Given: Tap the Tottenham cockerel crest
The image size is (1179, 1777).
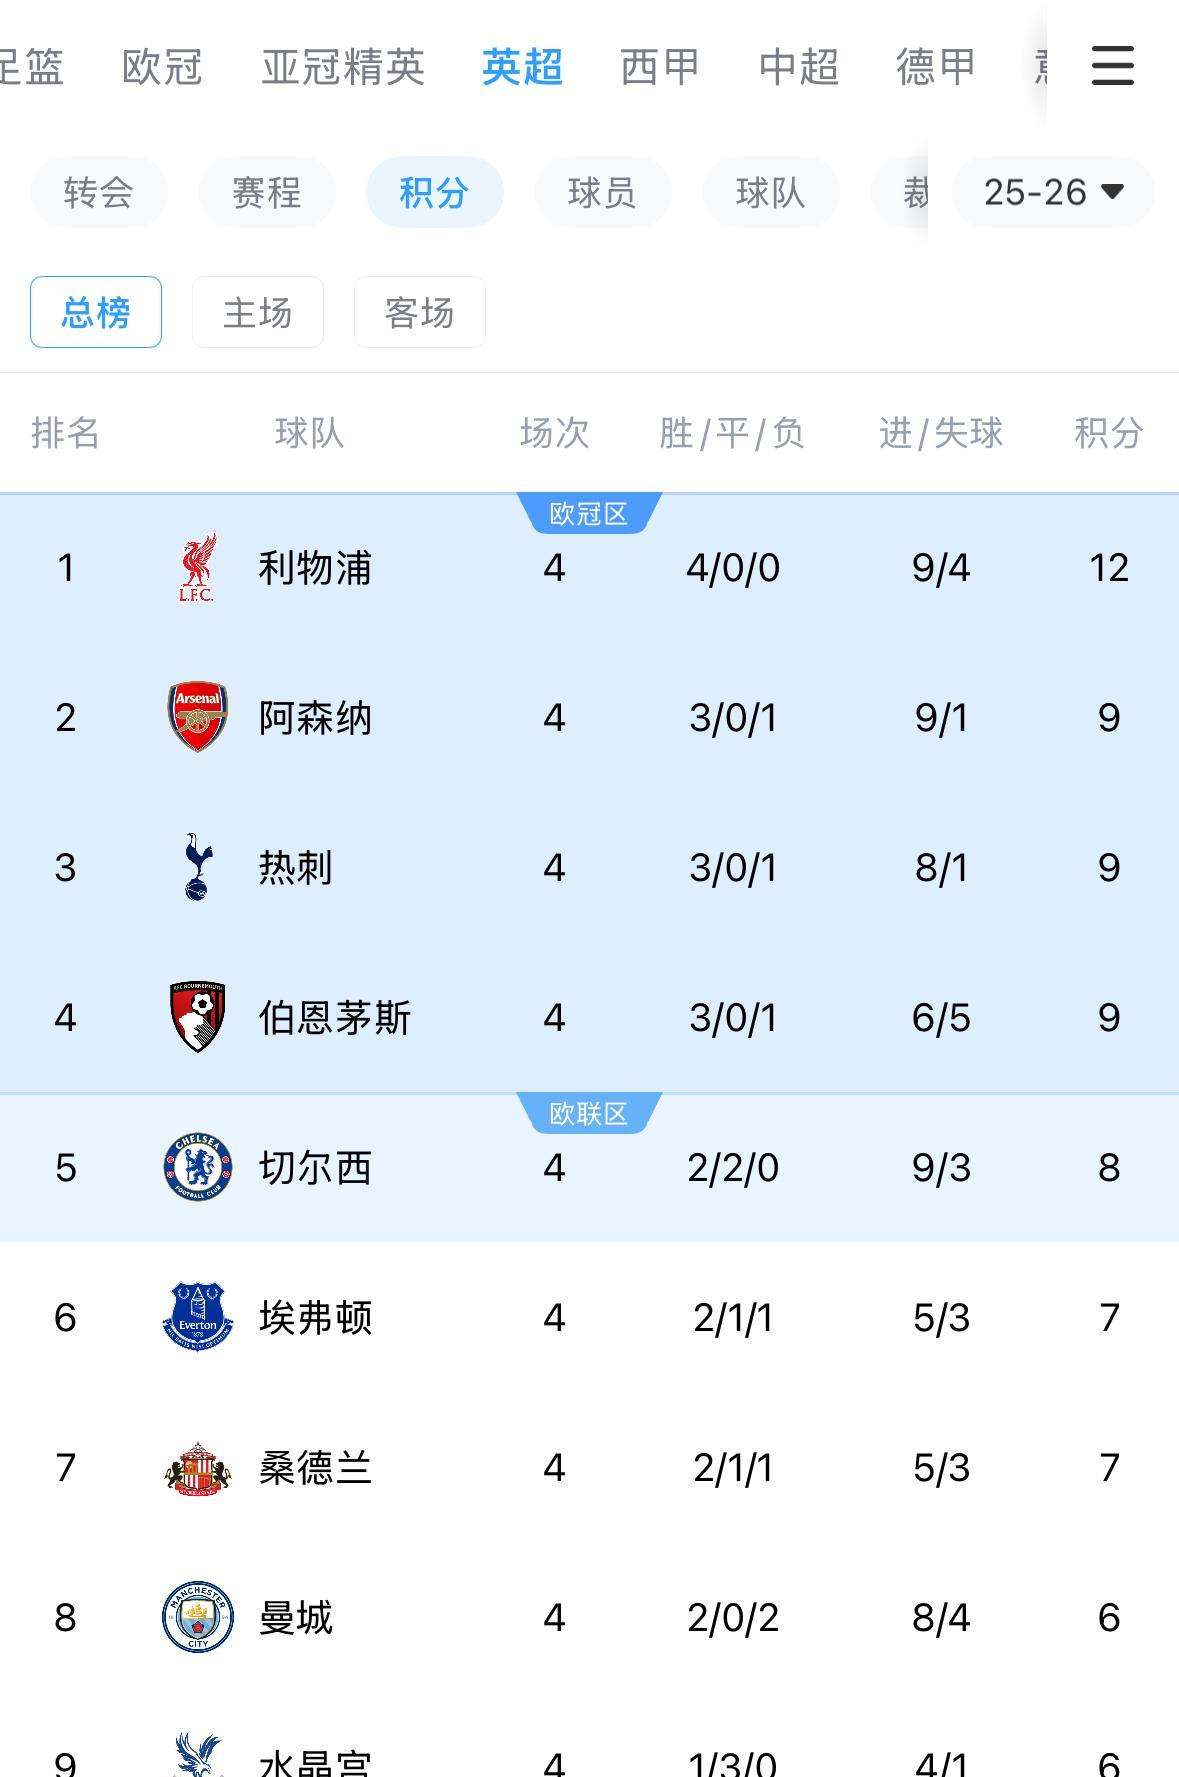Looking at the screenshot, I should click(x=197, y=867).
